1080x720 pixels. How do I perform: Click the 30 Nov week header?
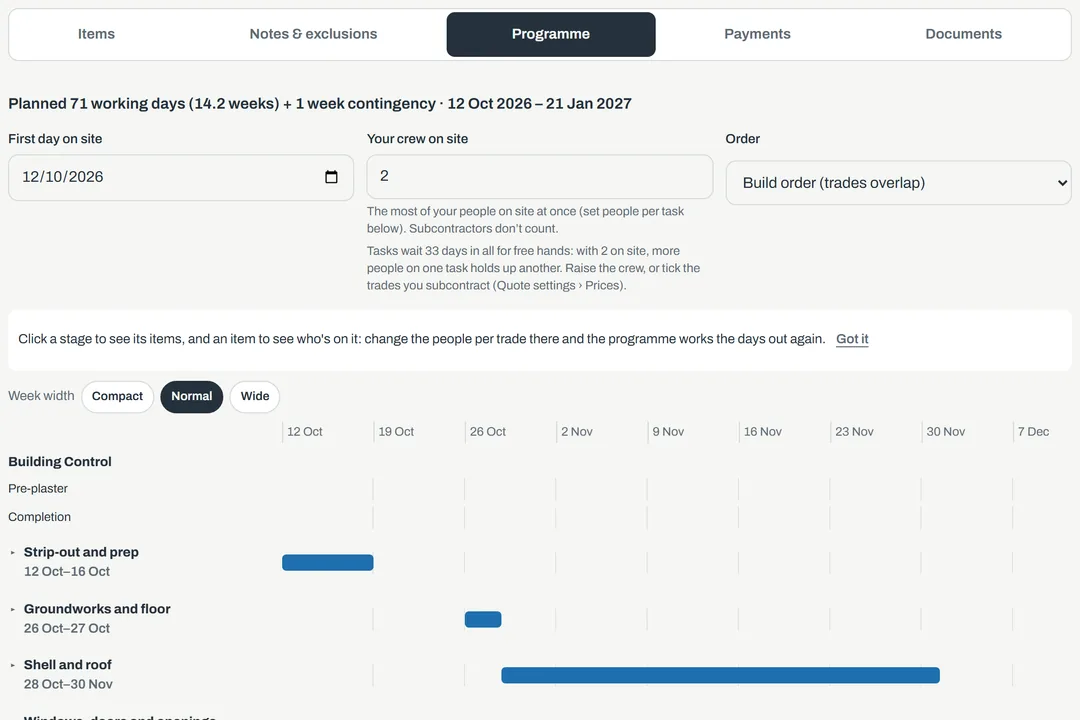[946, 431]
